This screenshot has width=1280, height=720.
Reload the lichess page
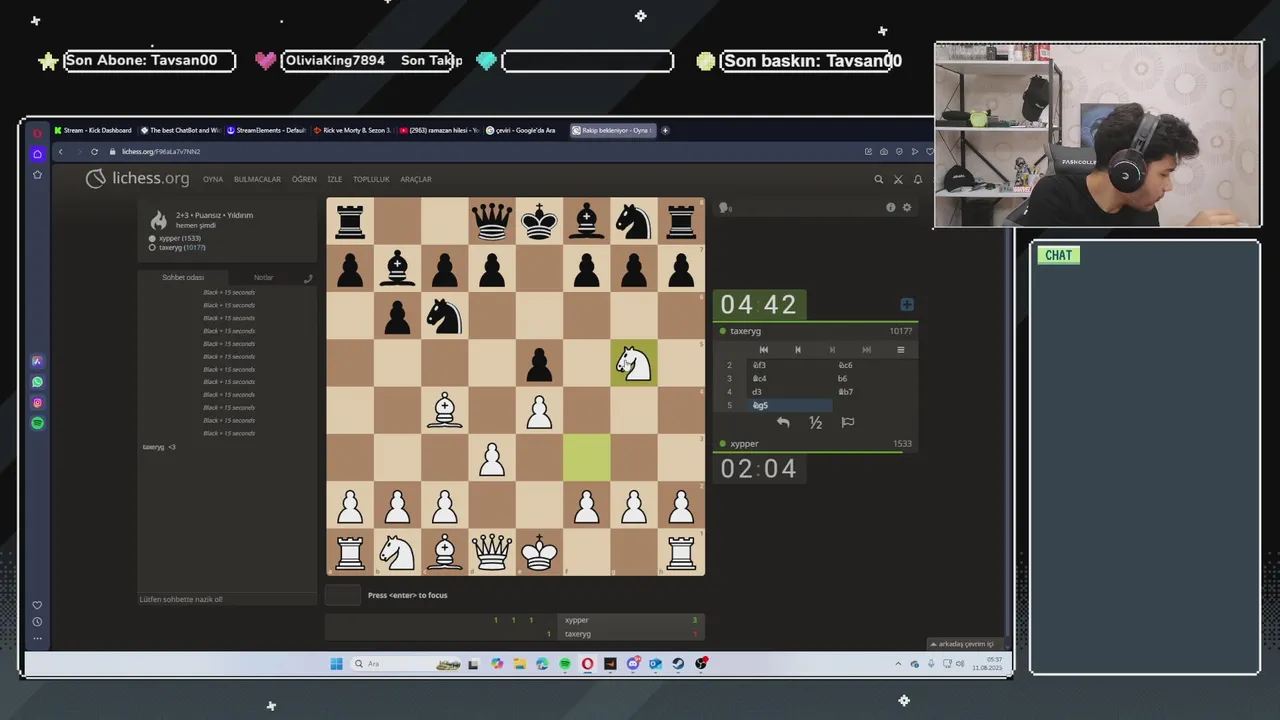[94, 152]
